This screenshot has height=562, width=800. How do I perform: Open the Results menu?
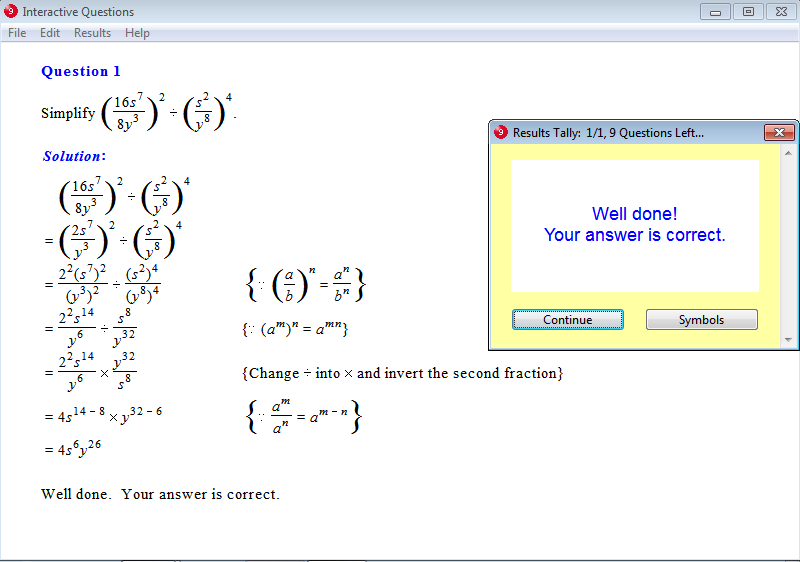coord(92,33)
